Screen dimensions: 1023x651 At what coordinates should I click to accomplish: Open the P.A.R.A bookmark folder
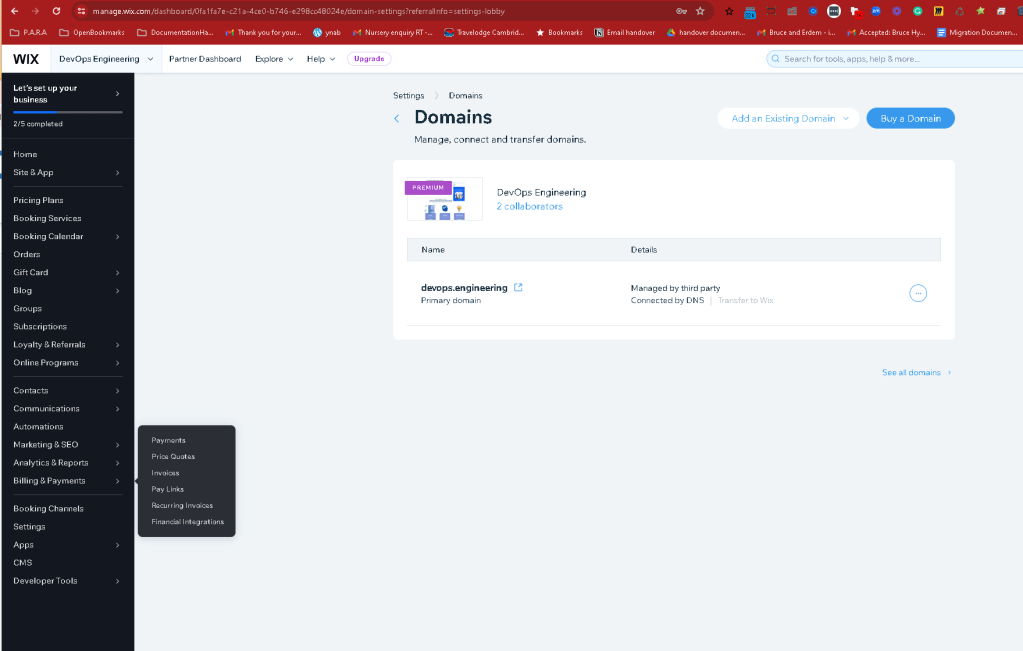(29, 32)
